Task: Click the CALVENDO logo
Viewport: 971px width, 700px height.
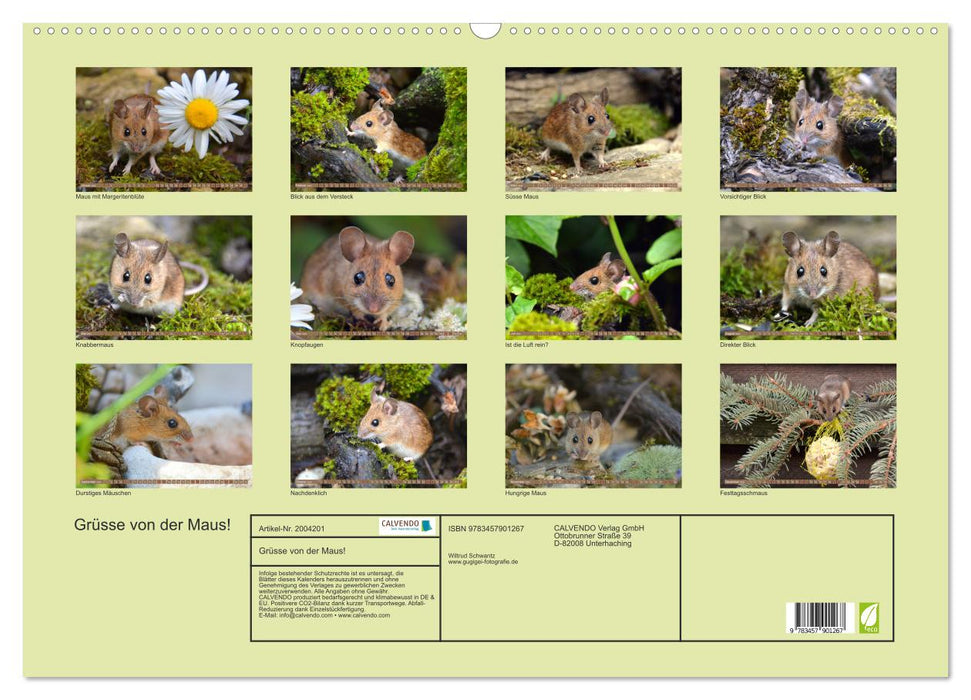Action: tap(407, 526)
